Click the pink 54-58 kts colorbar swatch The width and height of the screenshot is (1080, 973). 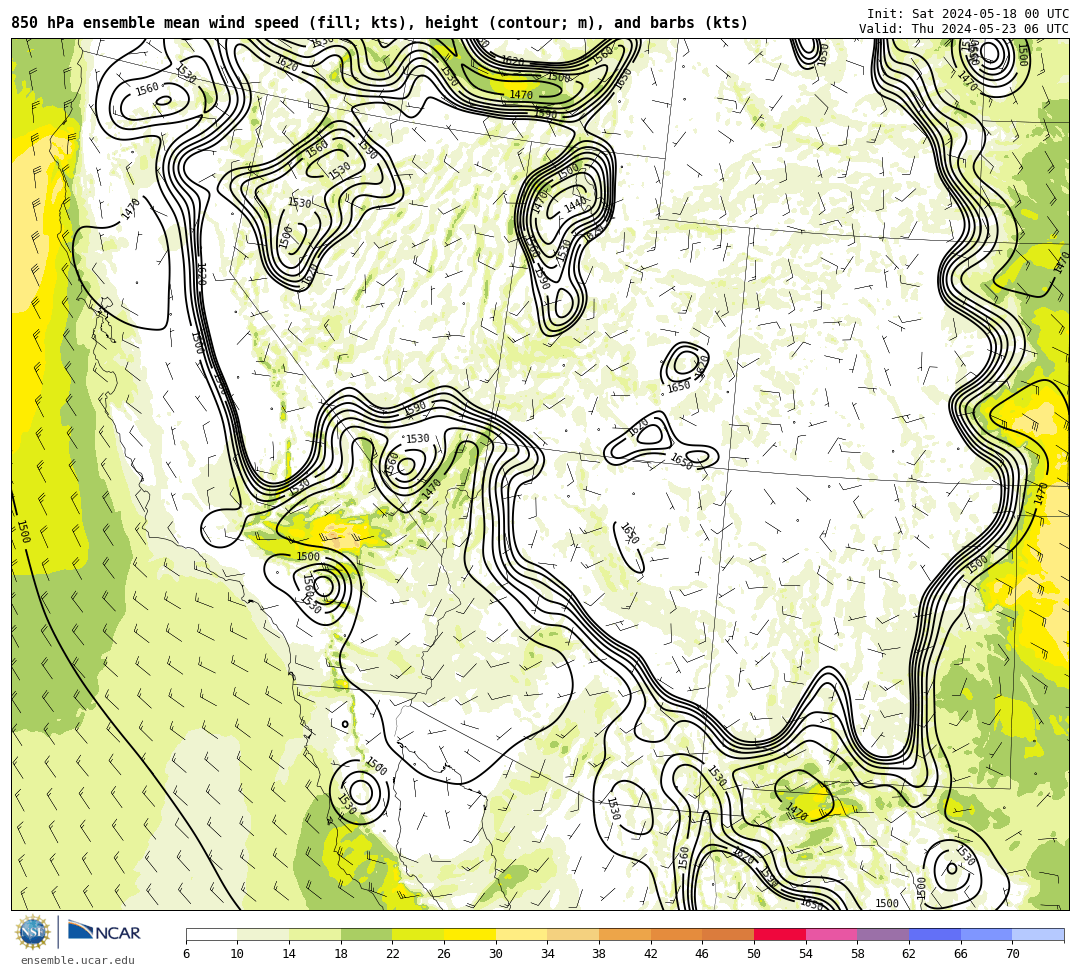(831, 934)
